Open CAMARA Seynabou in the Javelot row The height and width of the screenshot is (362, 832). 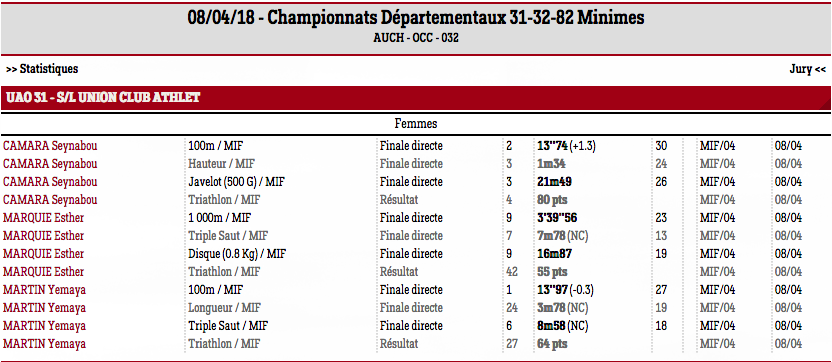coord(50,182)
